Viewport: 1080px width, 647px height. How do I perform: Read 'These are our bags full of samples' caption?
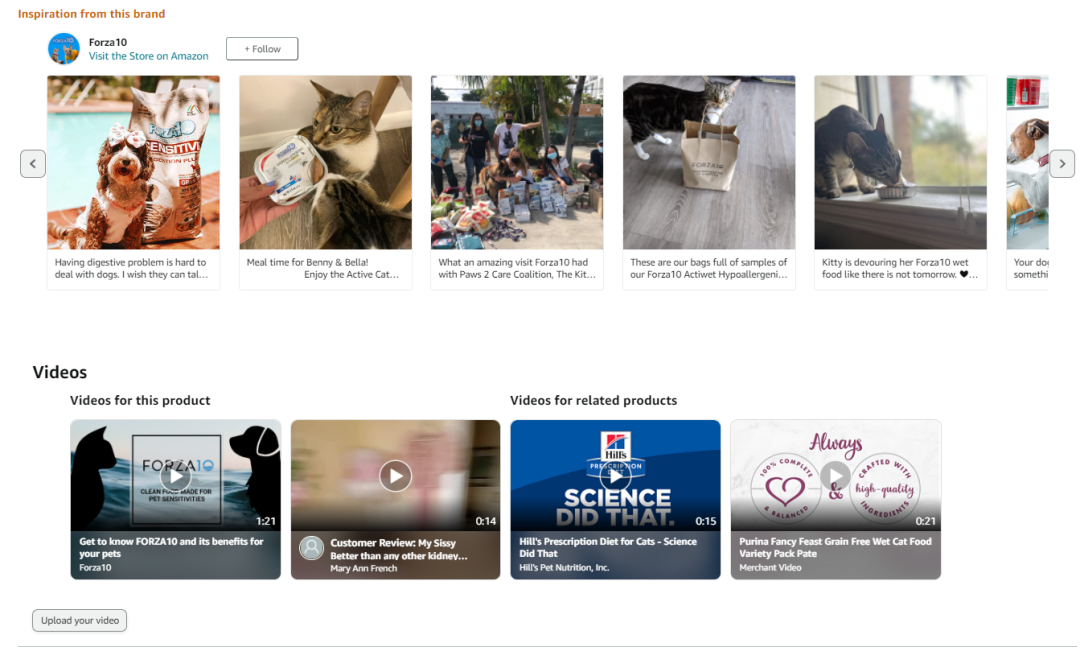(709, 268)
